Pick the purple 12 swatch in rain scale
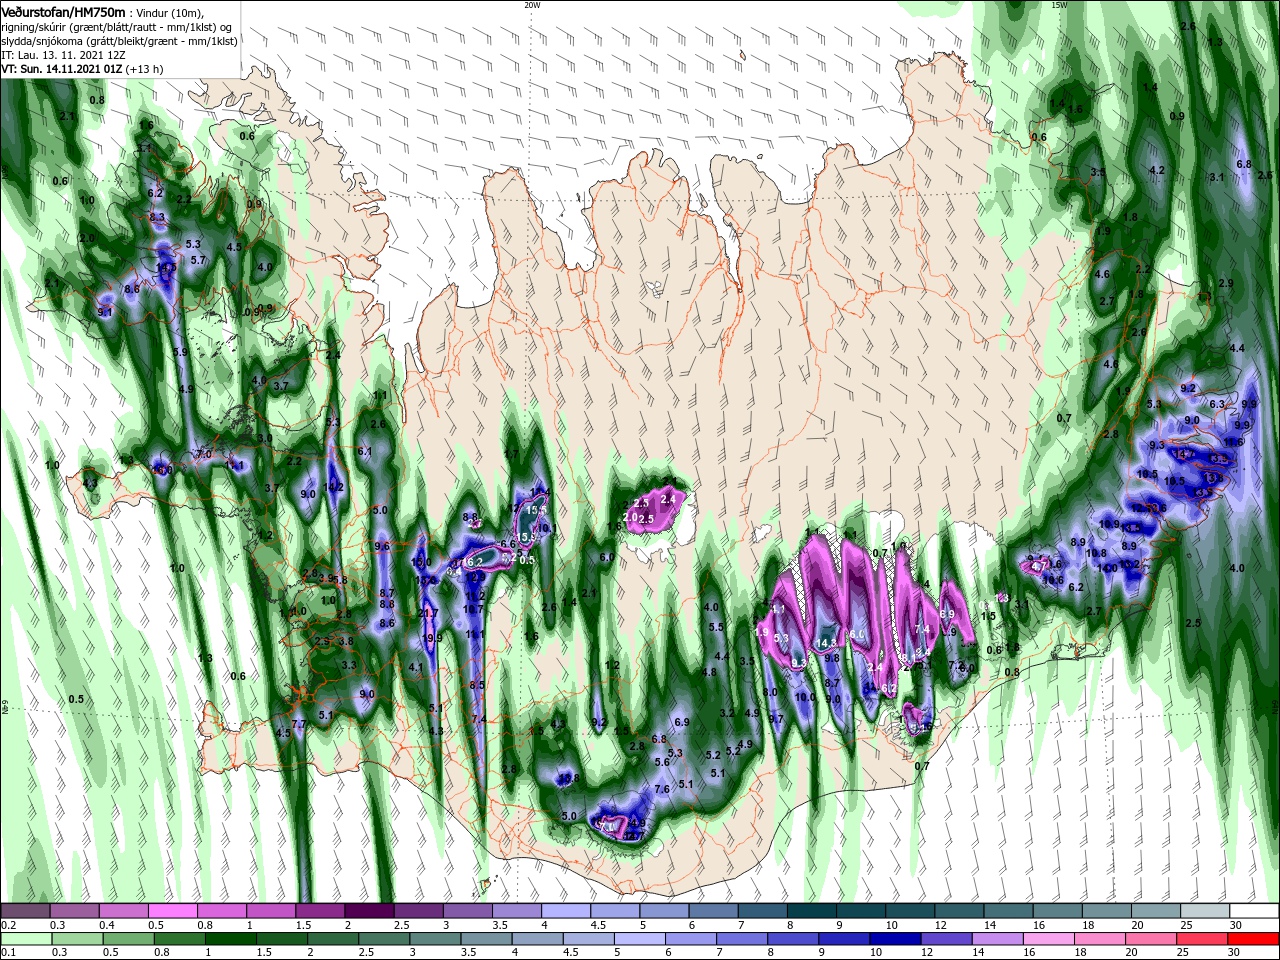 pyautogui.click(x=946, y=939)
